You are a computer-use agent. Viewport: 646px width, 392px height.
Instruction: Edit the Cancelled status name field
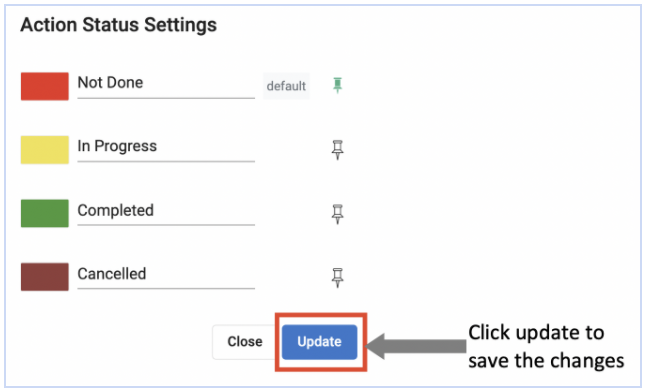(166, 276)
